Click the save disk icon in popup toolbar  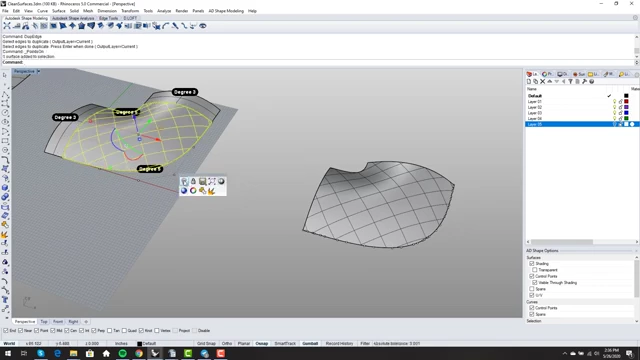(202, 181)
